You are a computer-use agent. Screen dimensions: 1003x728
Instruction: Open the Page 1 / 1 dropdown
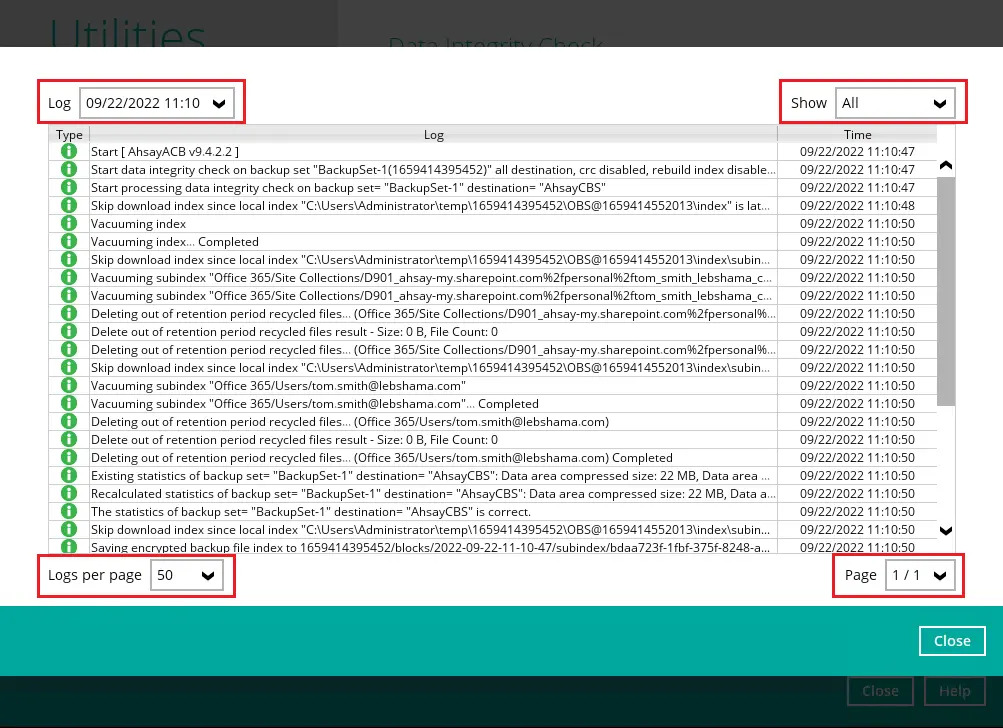point(920,575)
